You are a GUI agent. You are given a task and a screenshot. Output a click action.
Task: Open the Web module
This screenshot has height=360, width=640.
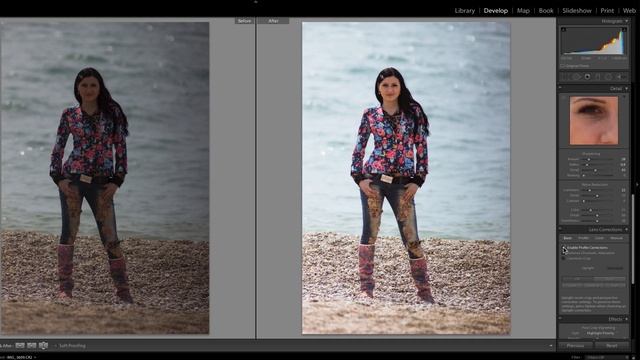[x=629, y=11]
